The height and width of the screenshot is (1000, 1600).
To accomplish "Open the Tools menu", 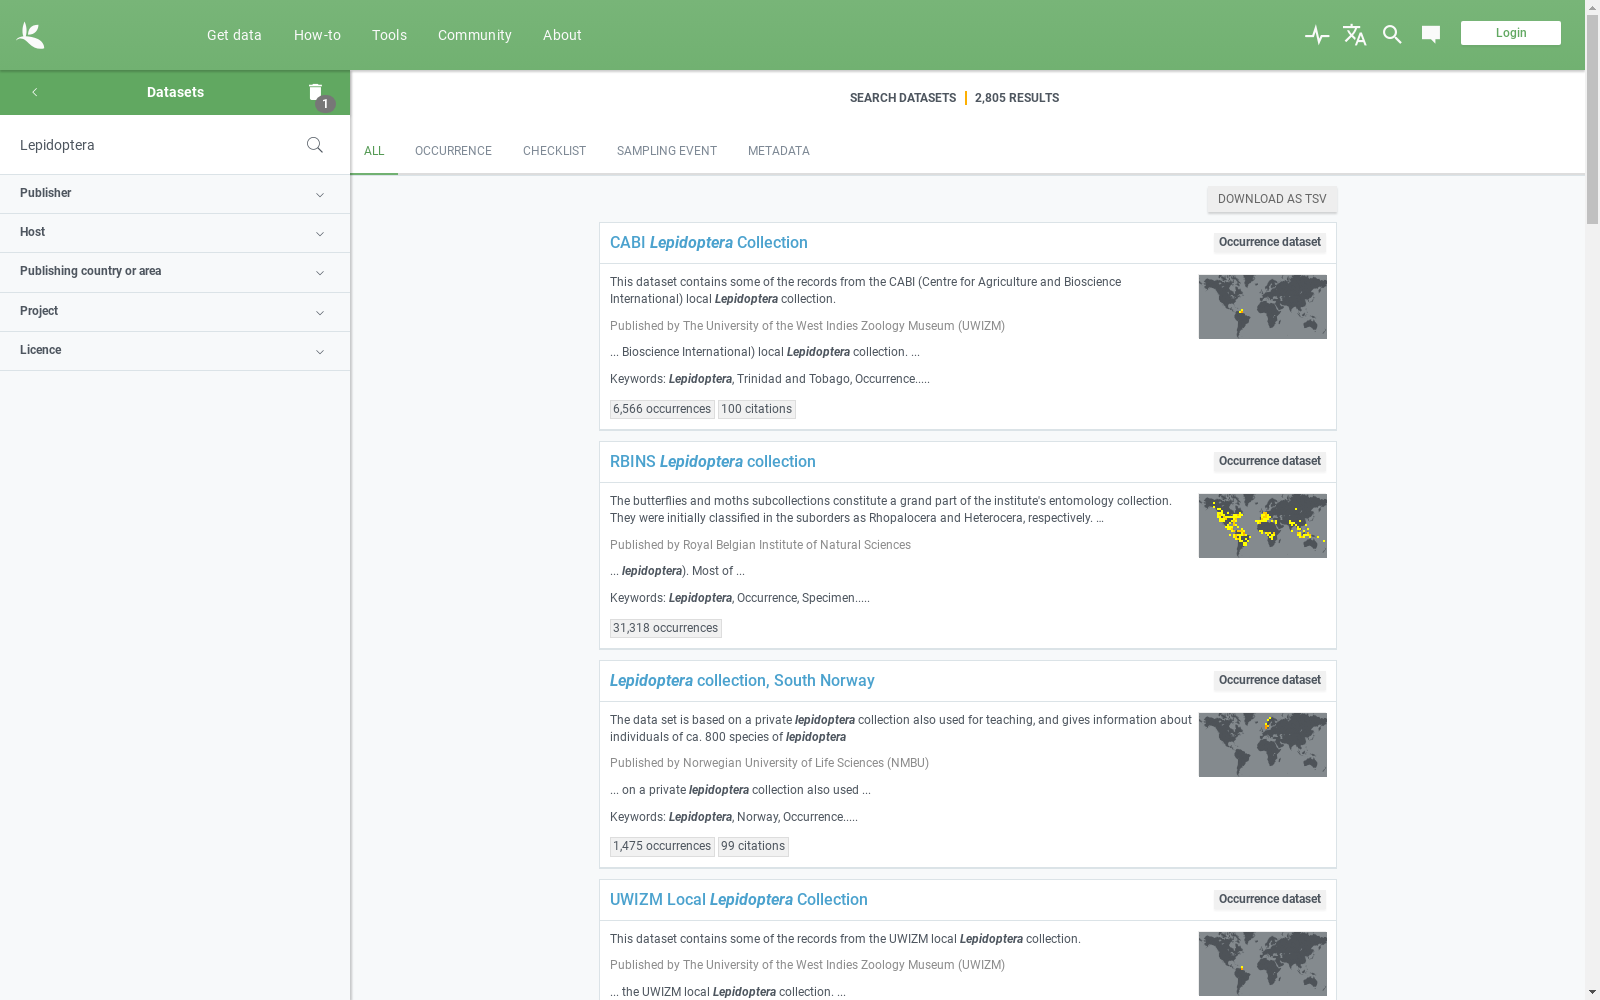I will [x=389, y=35].
